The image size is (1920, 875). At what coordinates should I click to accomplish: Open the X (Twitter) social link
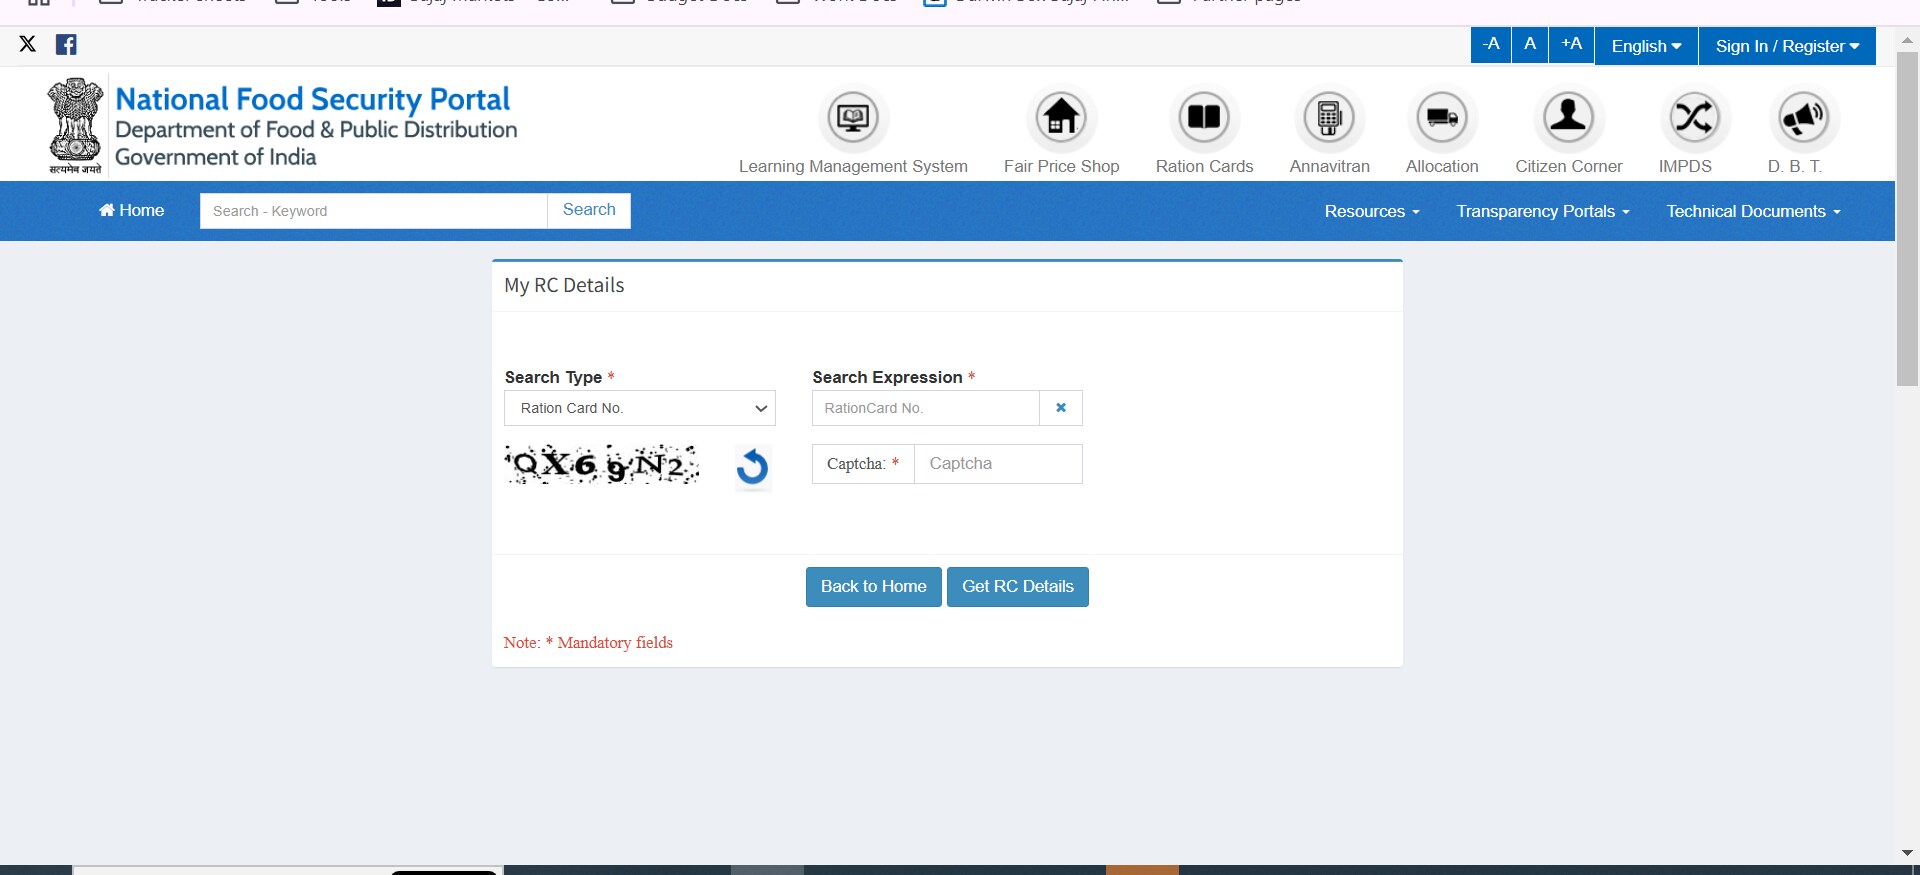tap(28, 44)
